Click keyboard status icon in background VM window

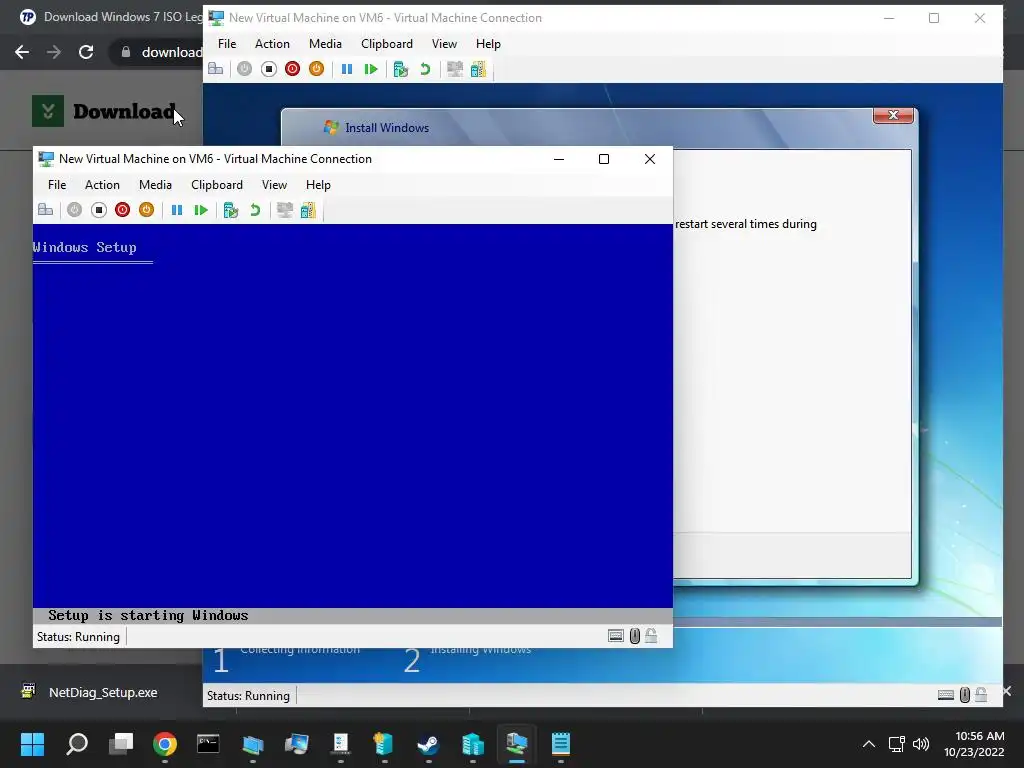click(x=945, y=695)
